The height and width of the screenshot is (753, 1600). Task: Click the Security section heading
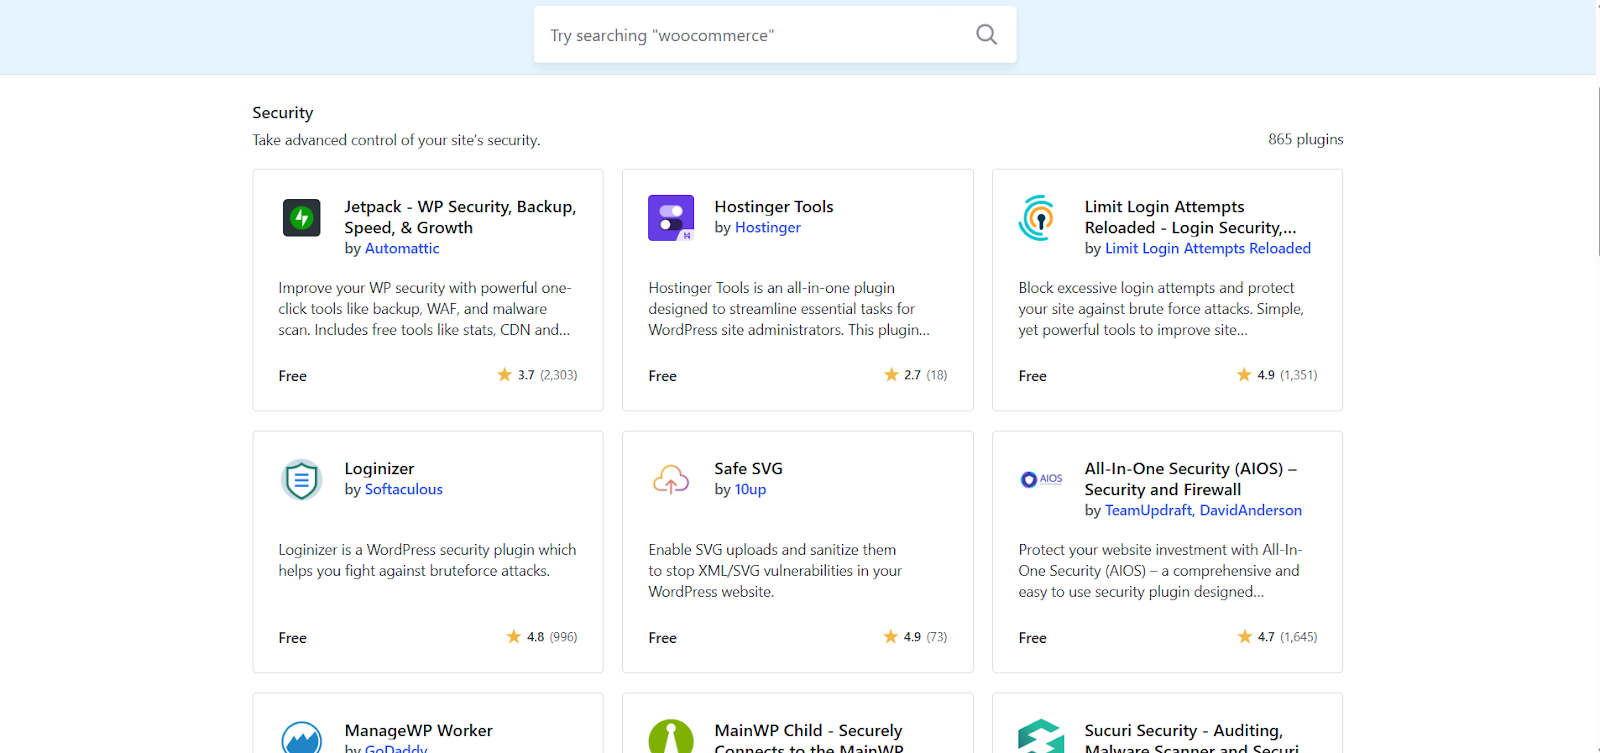pyautogui.click(x=283, y=113)
